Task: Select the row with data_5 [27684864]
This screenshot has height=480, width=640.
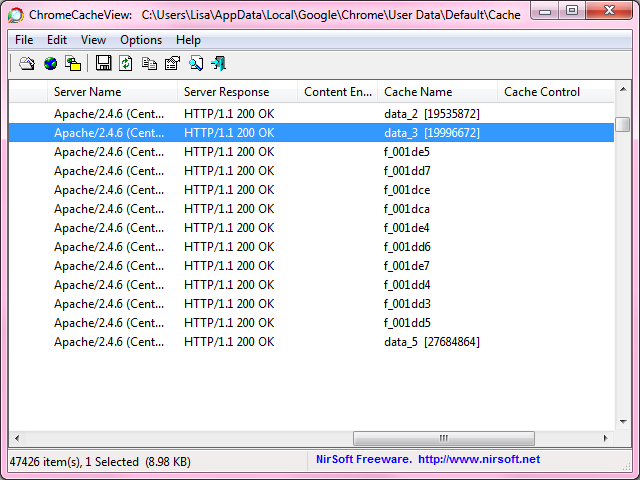Action: click(311, 342)
